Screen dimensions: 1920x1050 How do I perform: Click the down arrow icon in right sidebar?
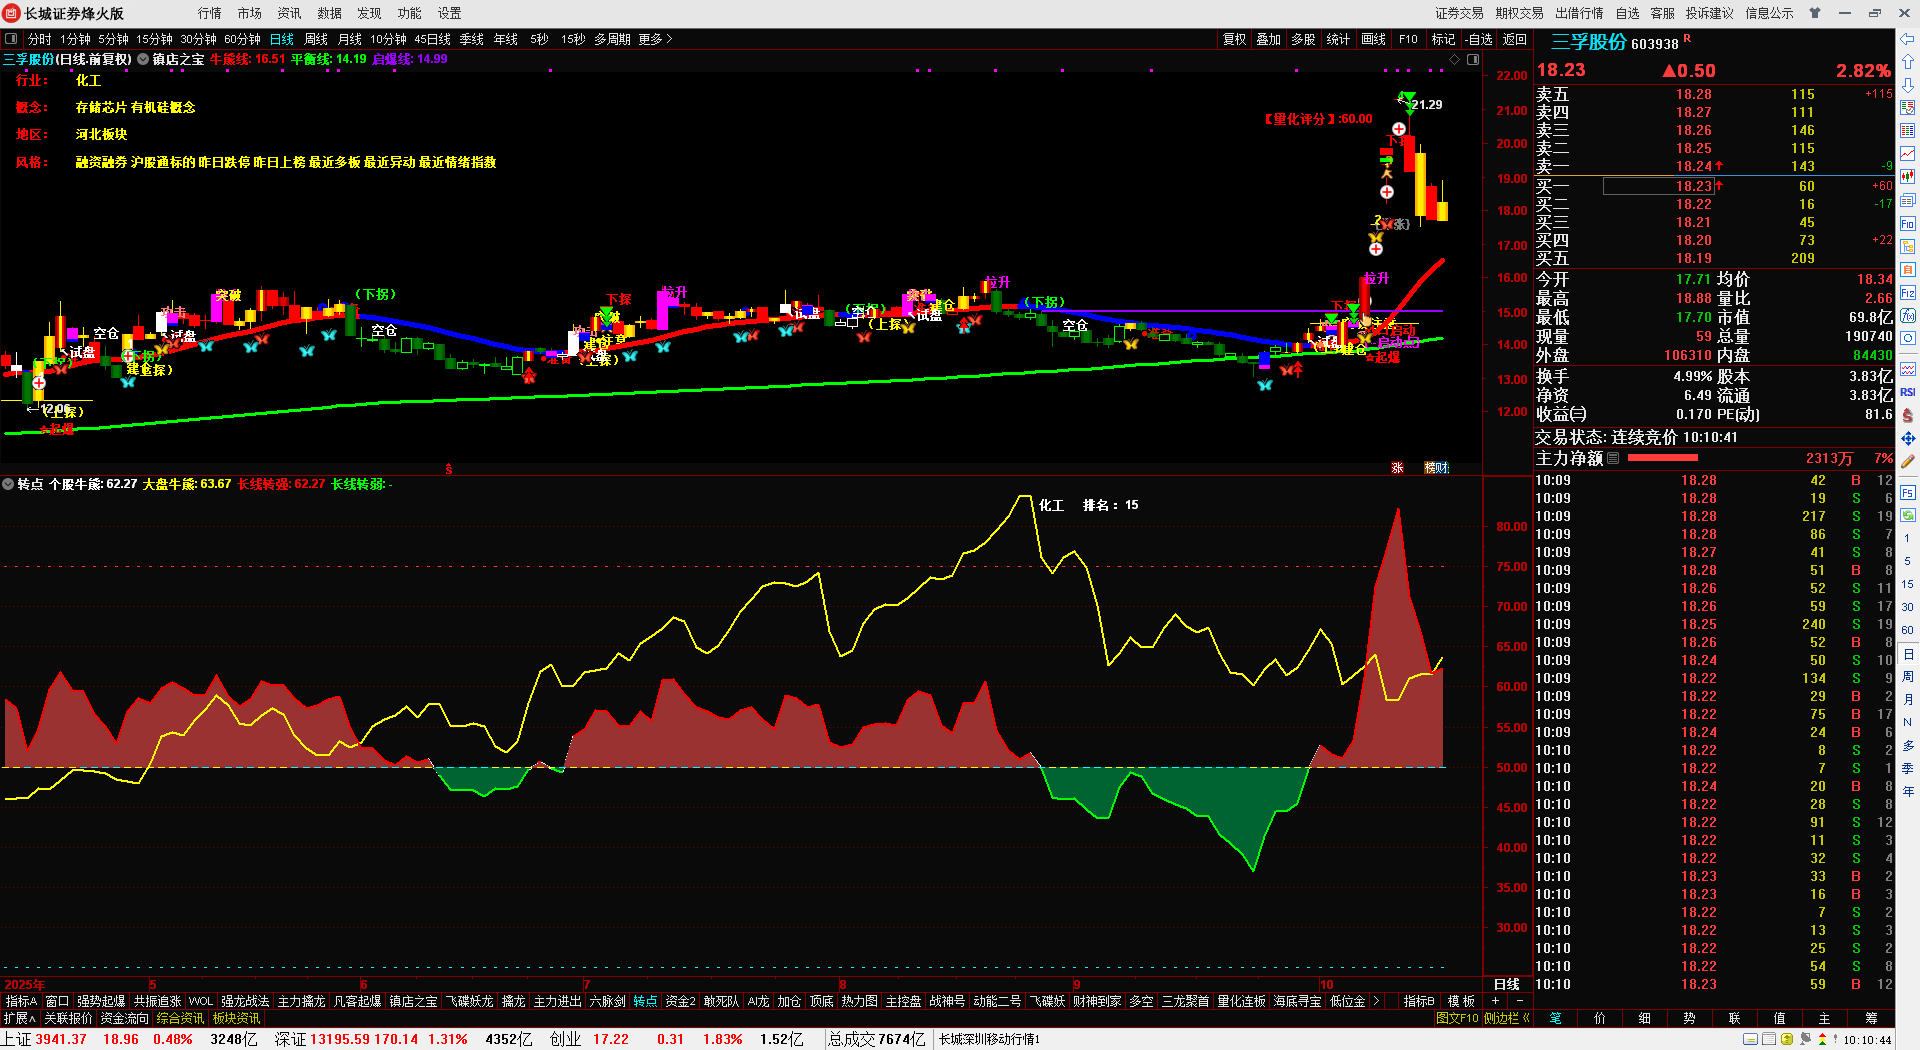1908,85
